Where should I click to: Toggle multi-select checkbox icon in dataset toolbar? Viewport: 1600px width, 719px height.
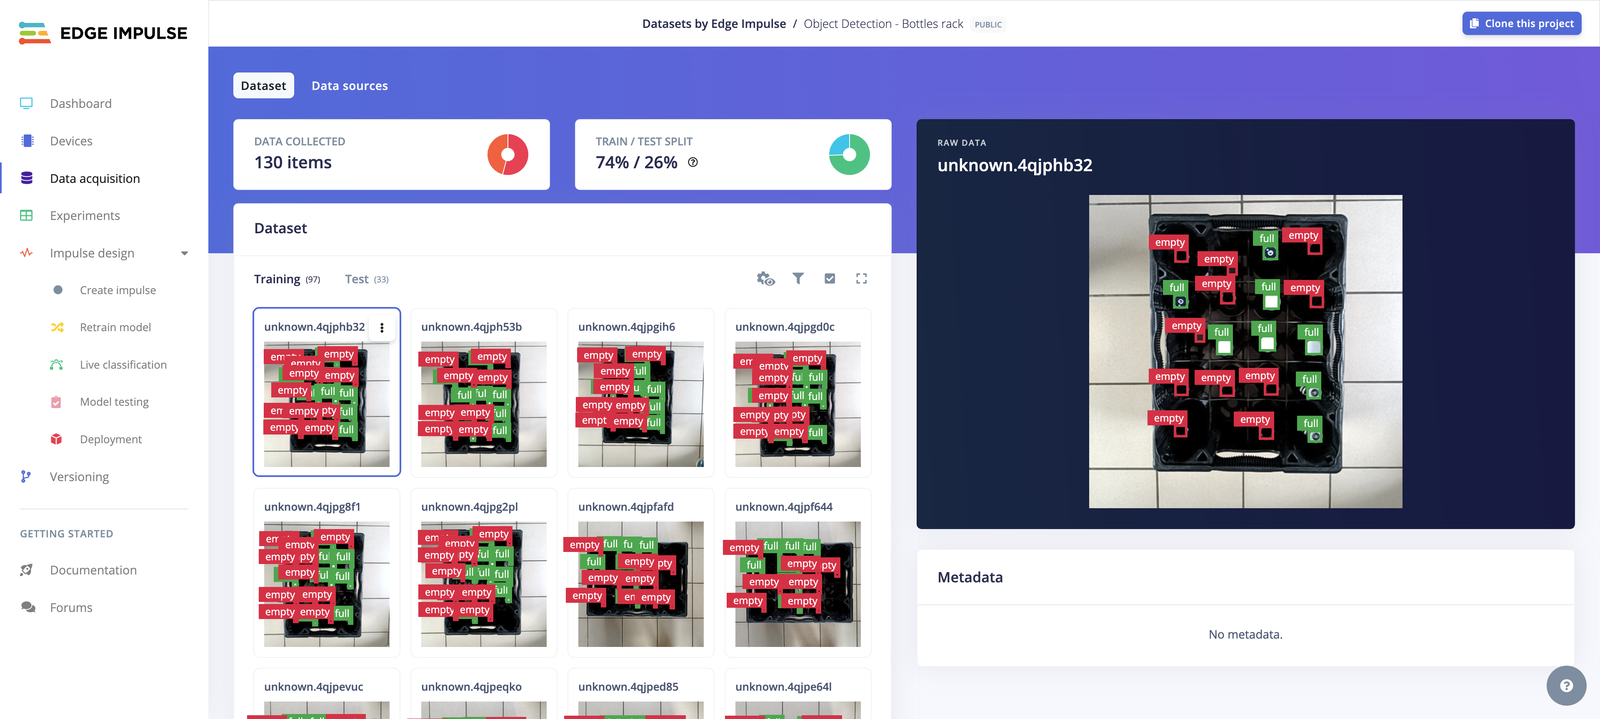tap(830, 279)
